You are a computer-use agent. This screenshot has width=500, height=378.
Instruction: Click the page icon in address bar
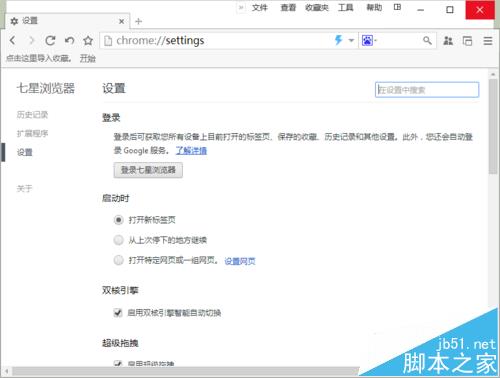pyautogui.click(x=108, y=41)
